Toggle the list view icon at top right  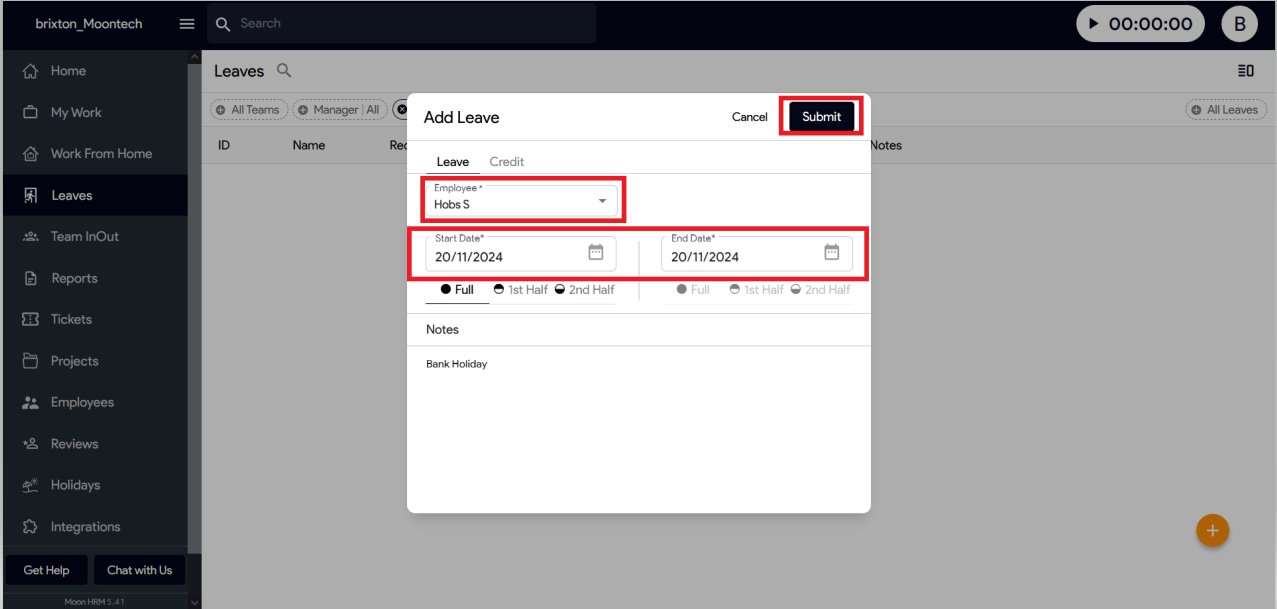click(1245, 71)
